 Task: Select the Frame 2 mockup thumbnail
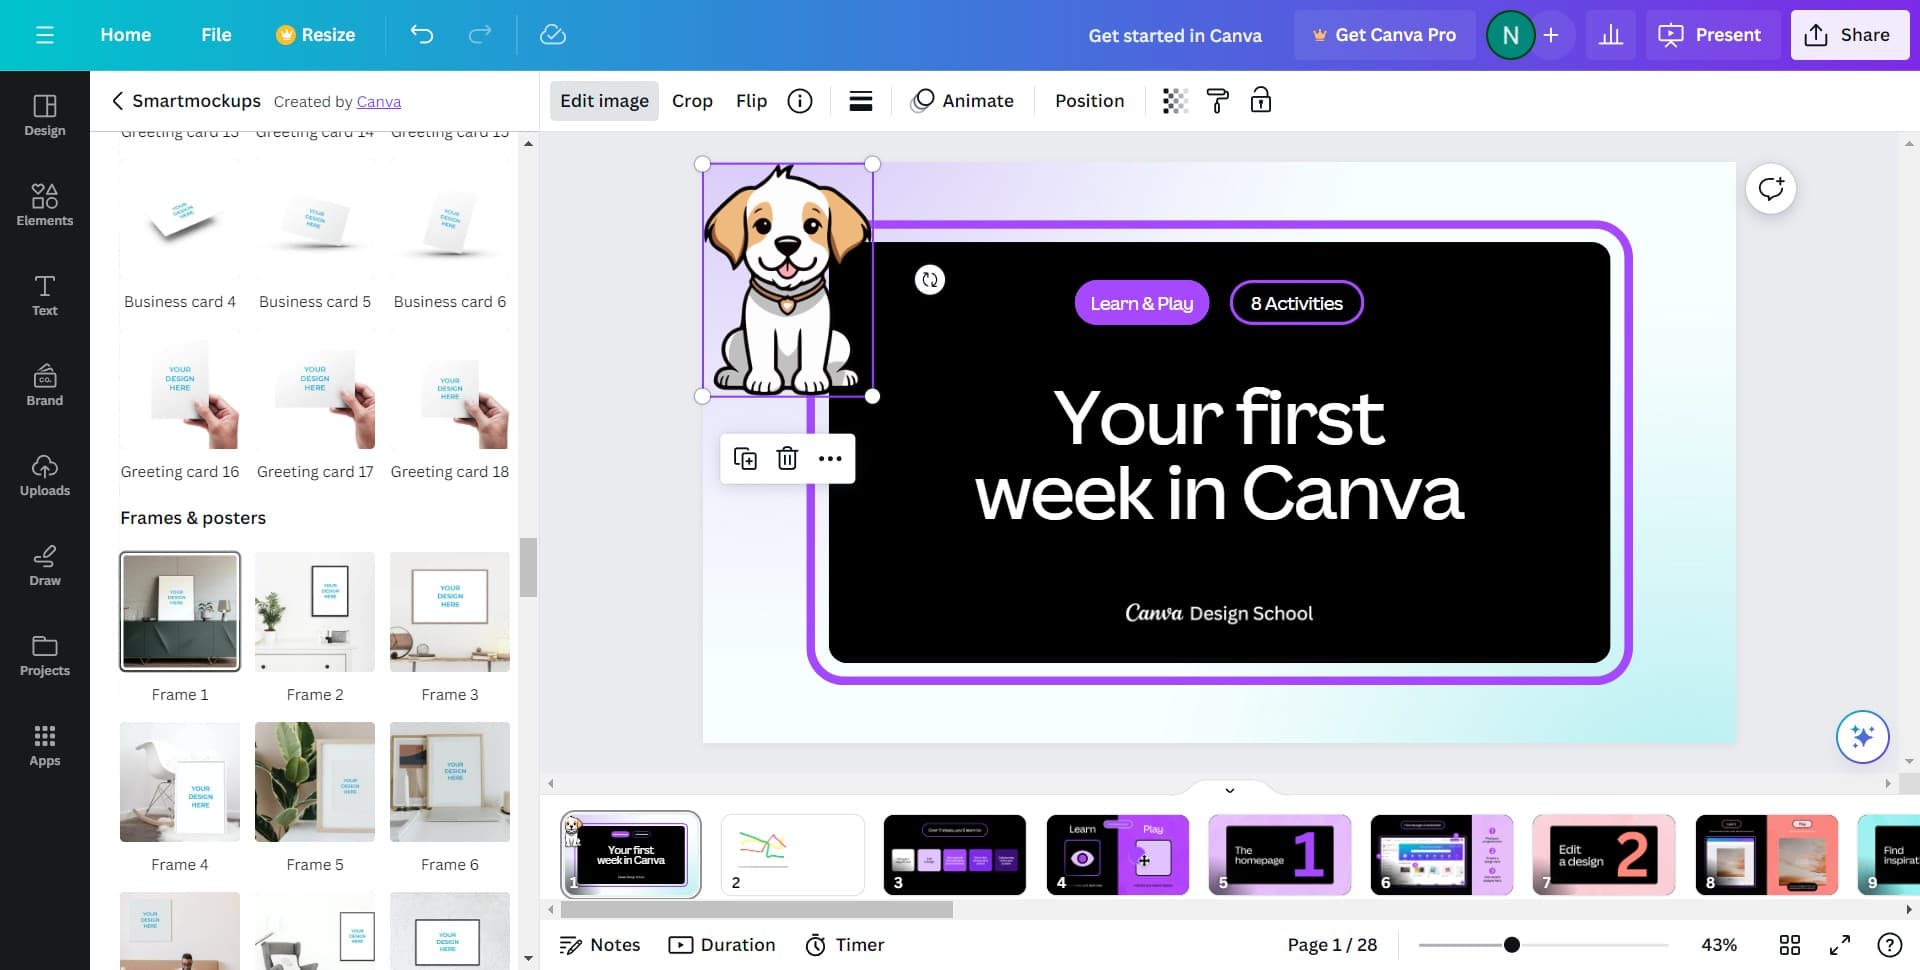pyautogui.click(x=315, y=612)
